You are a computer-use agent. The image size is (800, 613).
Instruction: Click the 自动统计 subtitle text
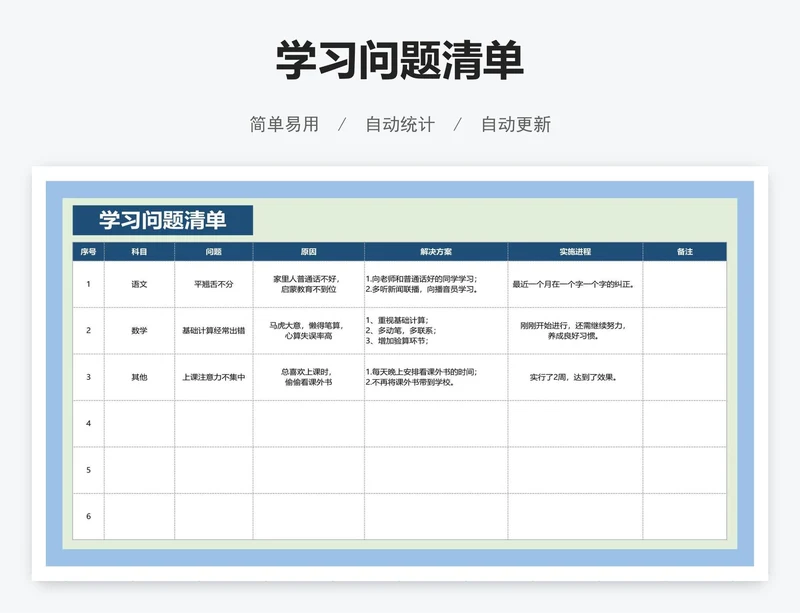(400, 124)
